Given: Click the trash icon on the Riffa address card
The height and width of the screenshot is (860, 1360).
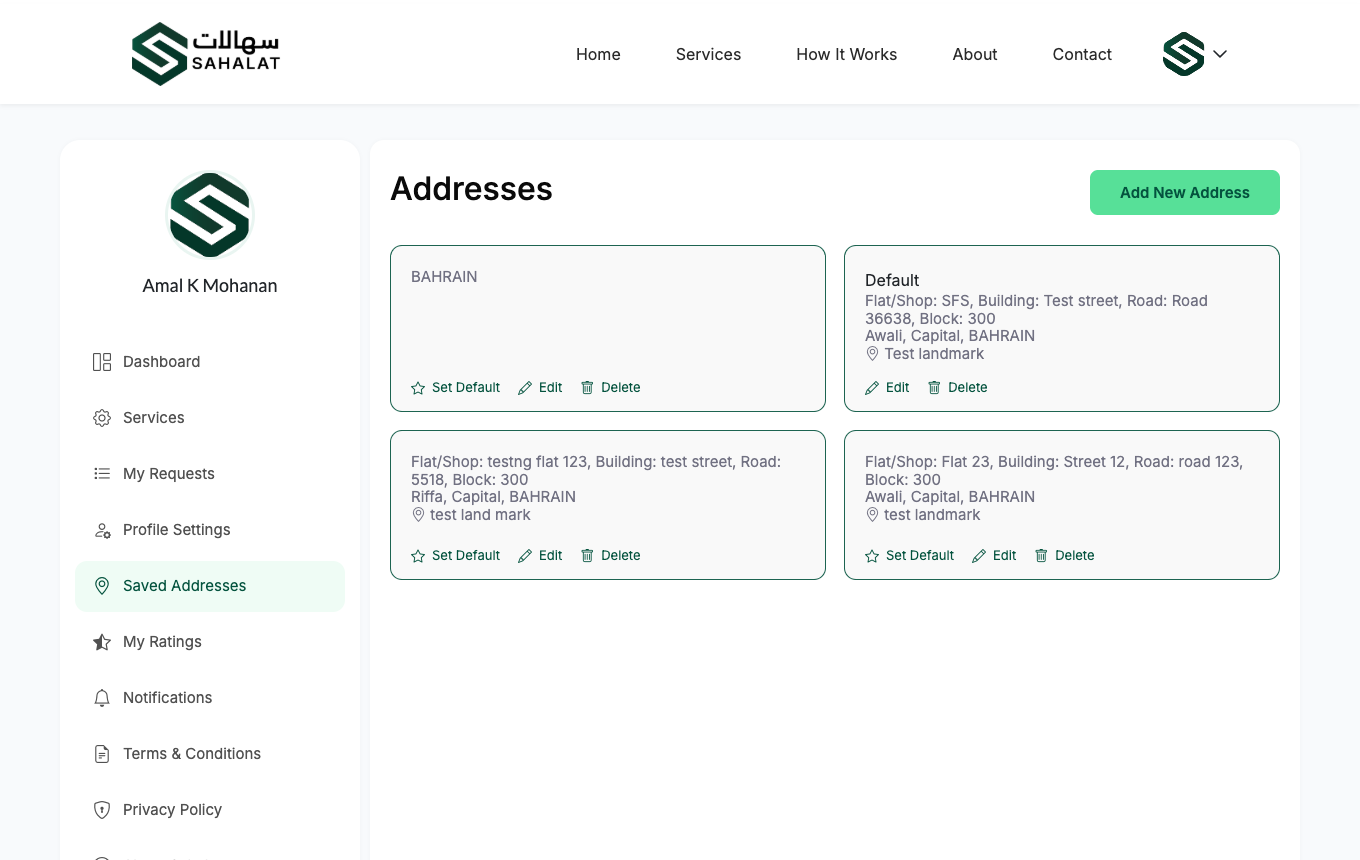Looking at the screenshot, I should point(587,556).
